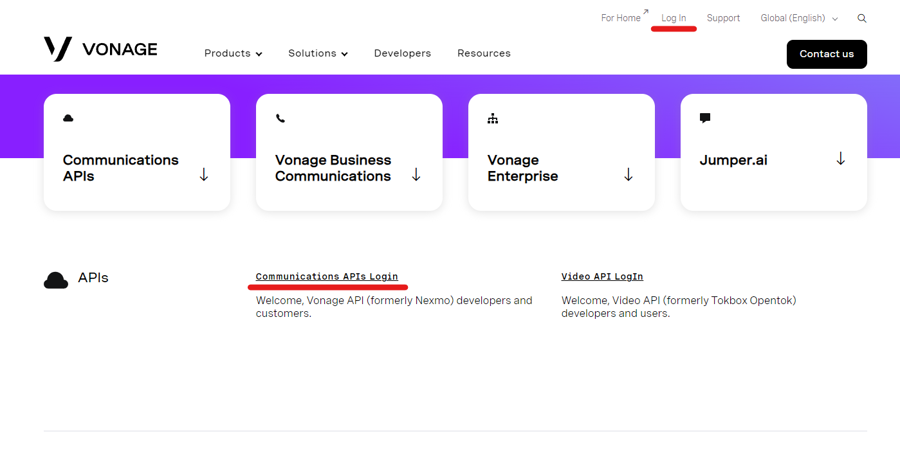This screenshot has height=450, width=900.
Task: Click down arrow on Vonage Business Communications card
Action: pos(416,175)
